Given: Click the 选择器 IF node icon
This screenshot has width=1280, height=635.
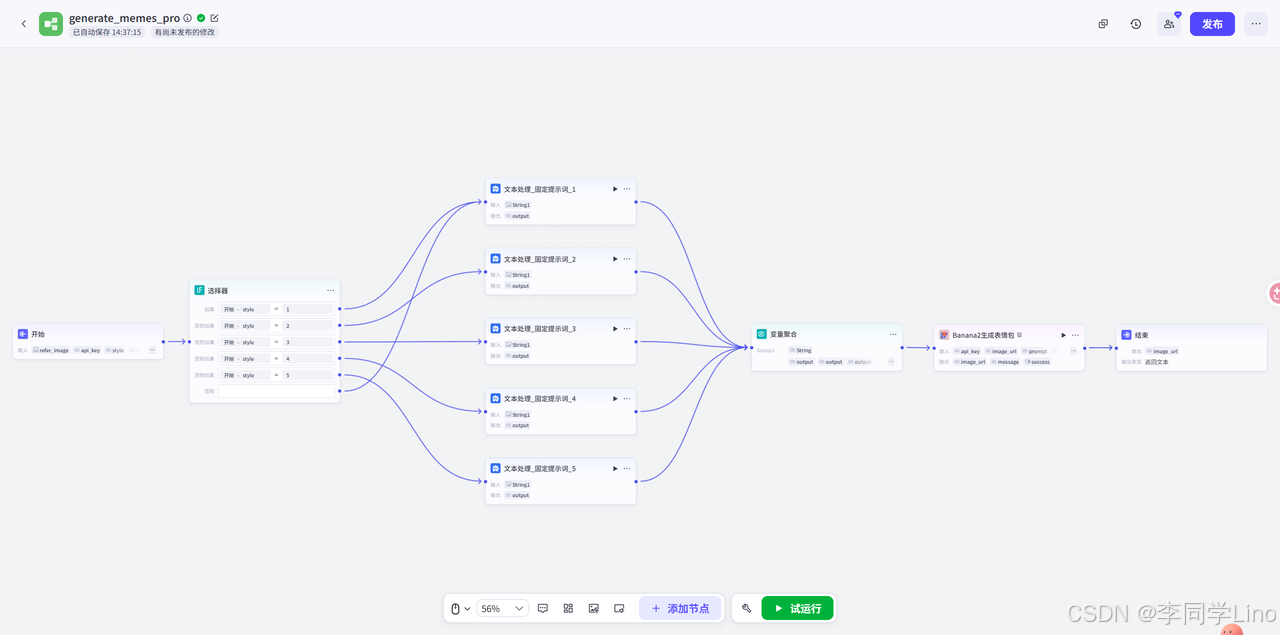Looking at the screenshot, I should click(x=199, y=290).
